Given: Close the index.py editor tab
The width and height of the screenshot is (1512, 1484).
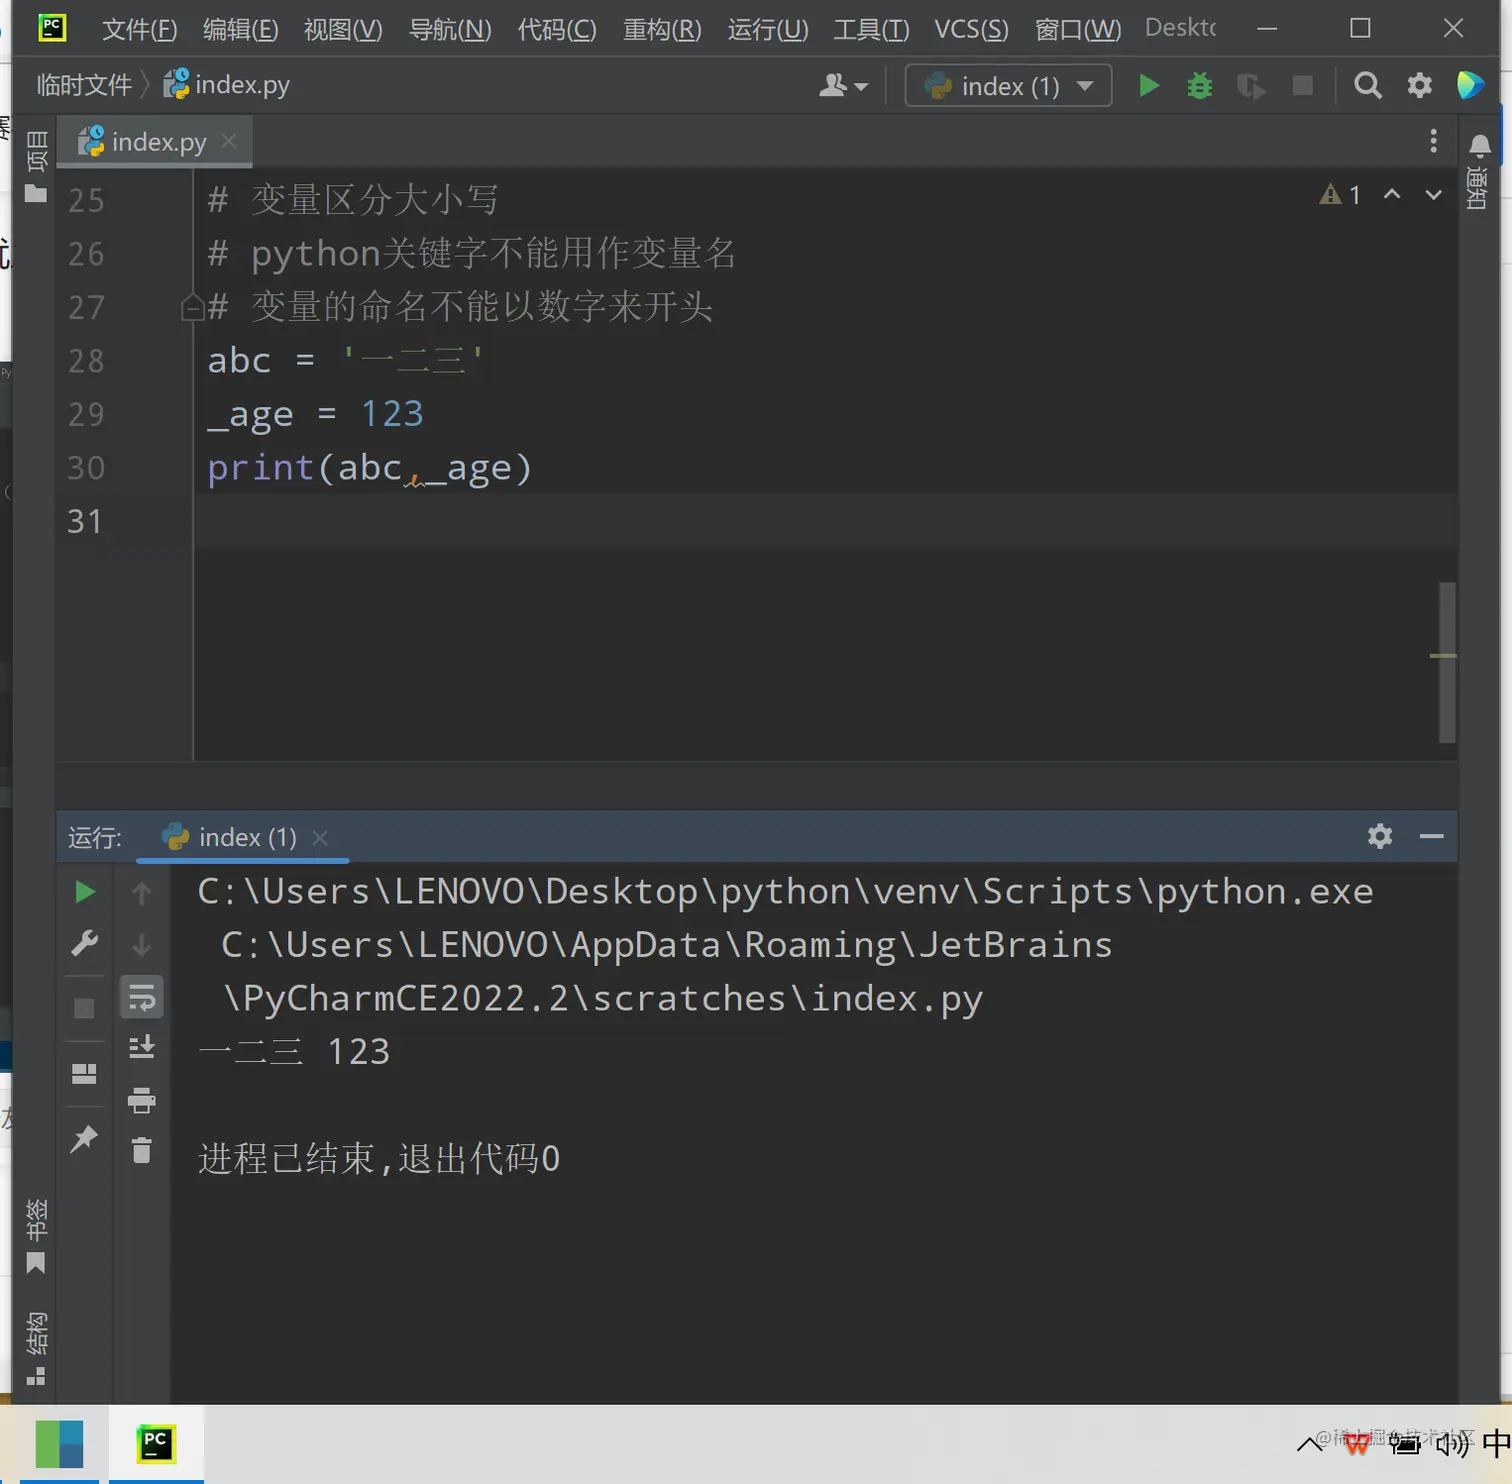Looking at the screenshot, I should click(229, 141).
